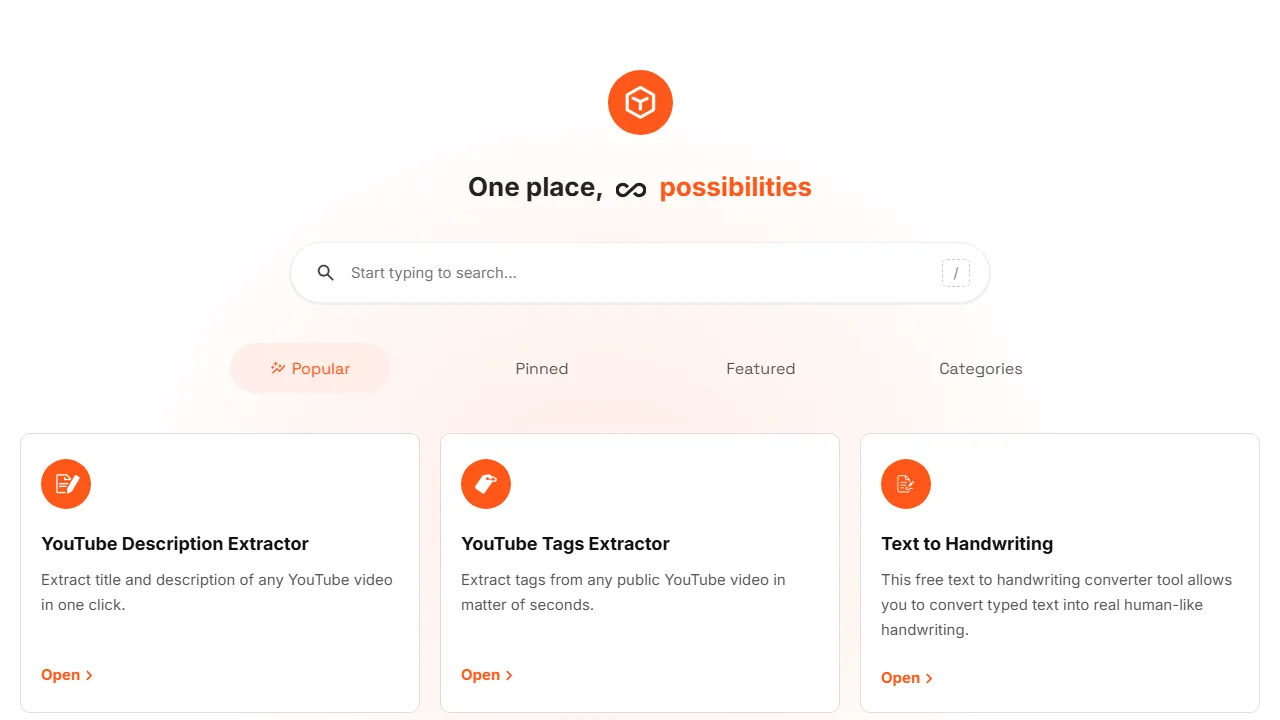Image resolution: width=1280 pixels, height=720 pixels.
Task: Click the Text to Handwriting document icon
Action: pos(906,484)
